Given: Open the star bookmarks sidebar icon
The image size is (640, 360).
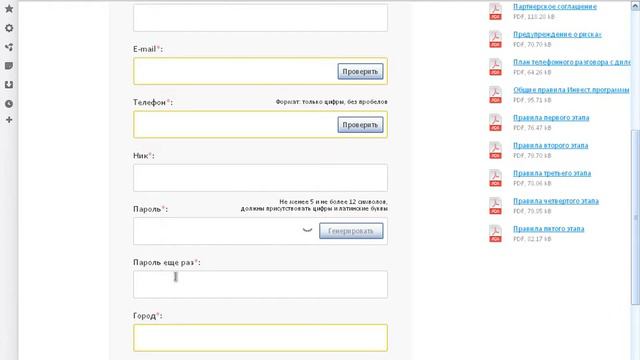Looking at the screenshot, I should click(9, 9).
